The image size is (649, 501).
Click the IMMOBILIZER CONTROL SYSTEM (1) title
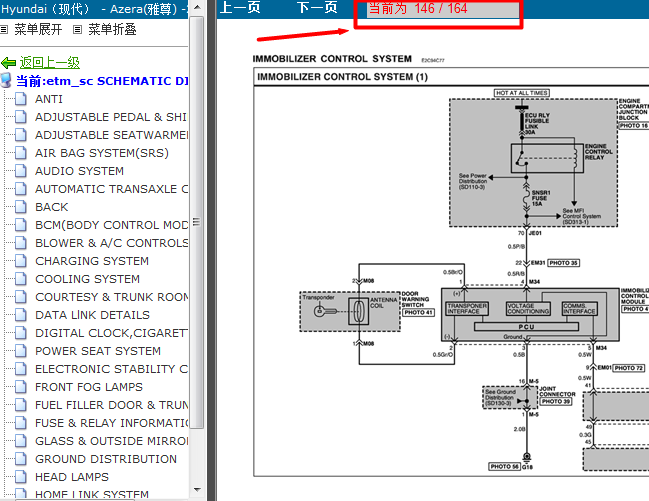(342, 77)
